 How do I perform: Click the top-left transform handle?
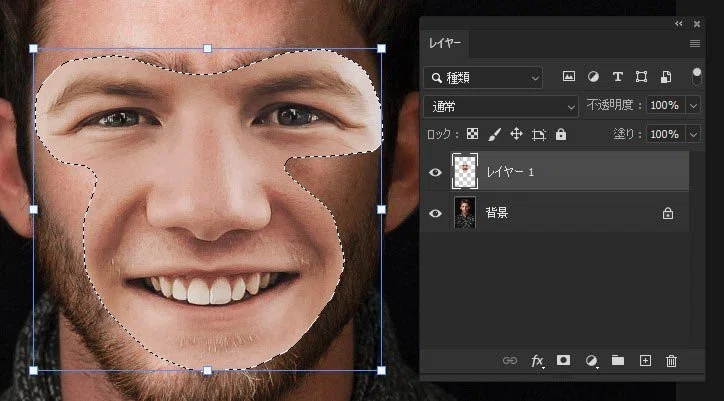click(x=33, y=49)
